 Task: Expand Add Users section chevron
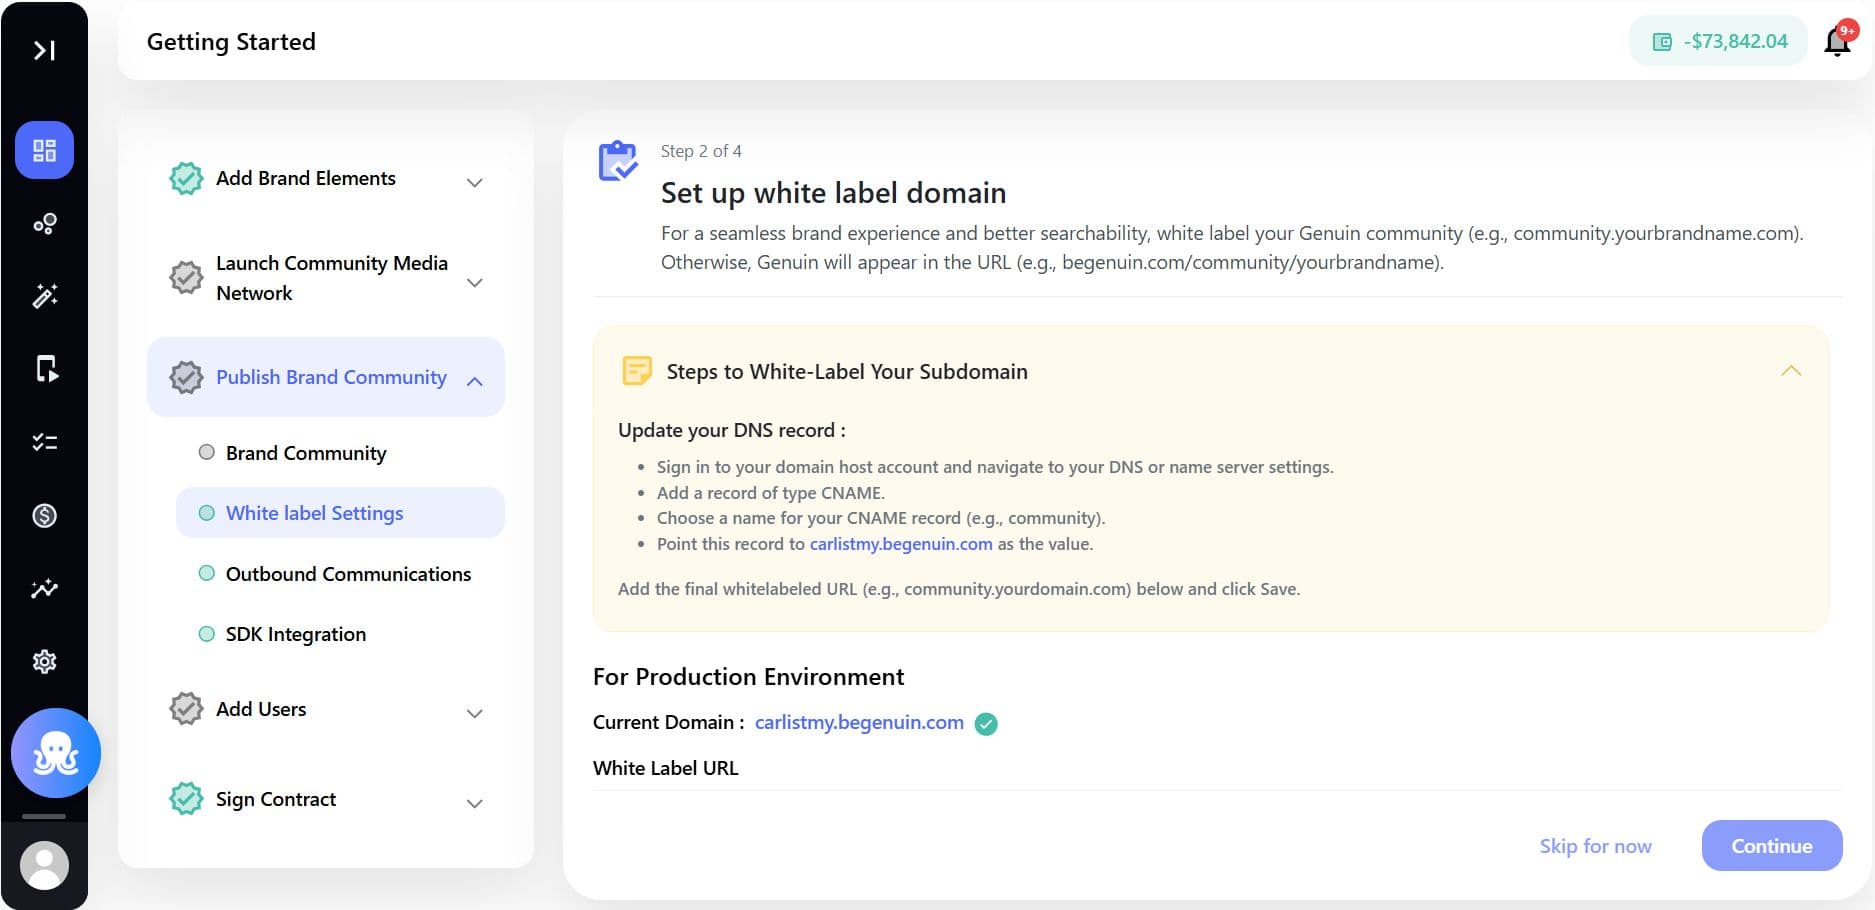point(475,713)
